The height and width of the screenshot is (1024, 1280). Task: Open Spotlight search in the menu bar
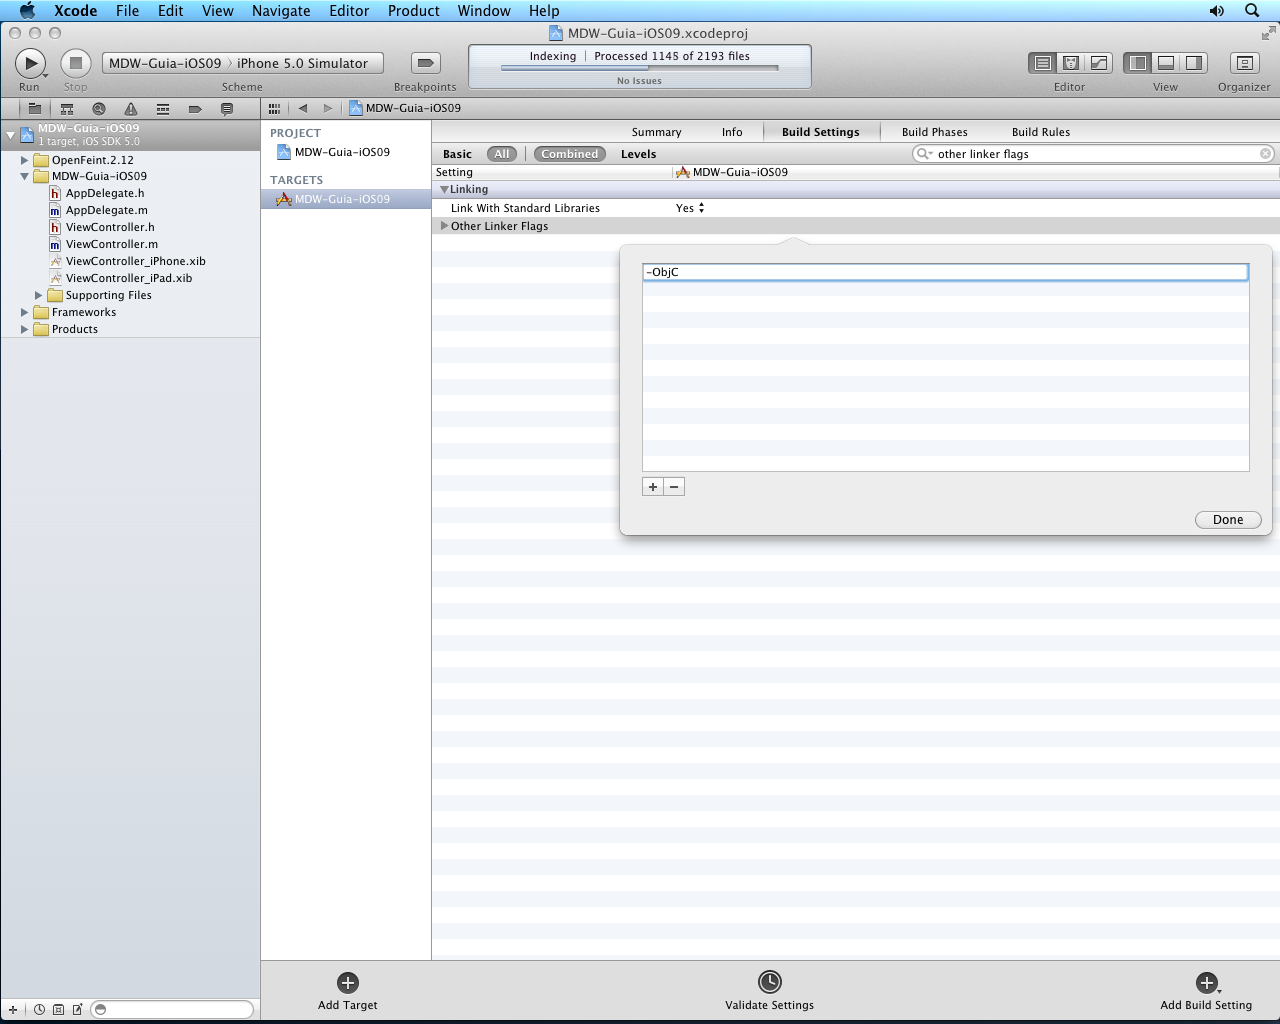point(1251,11)
